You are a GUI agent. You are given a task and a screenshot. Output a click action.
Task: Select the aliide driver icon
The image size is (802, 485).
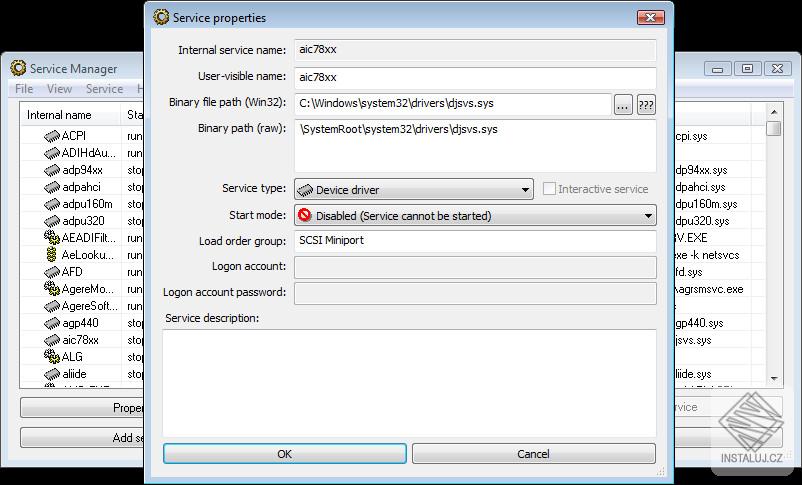coord(52,374)
